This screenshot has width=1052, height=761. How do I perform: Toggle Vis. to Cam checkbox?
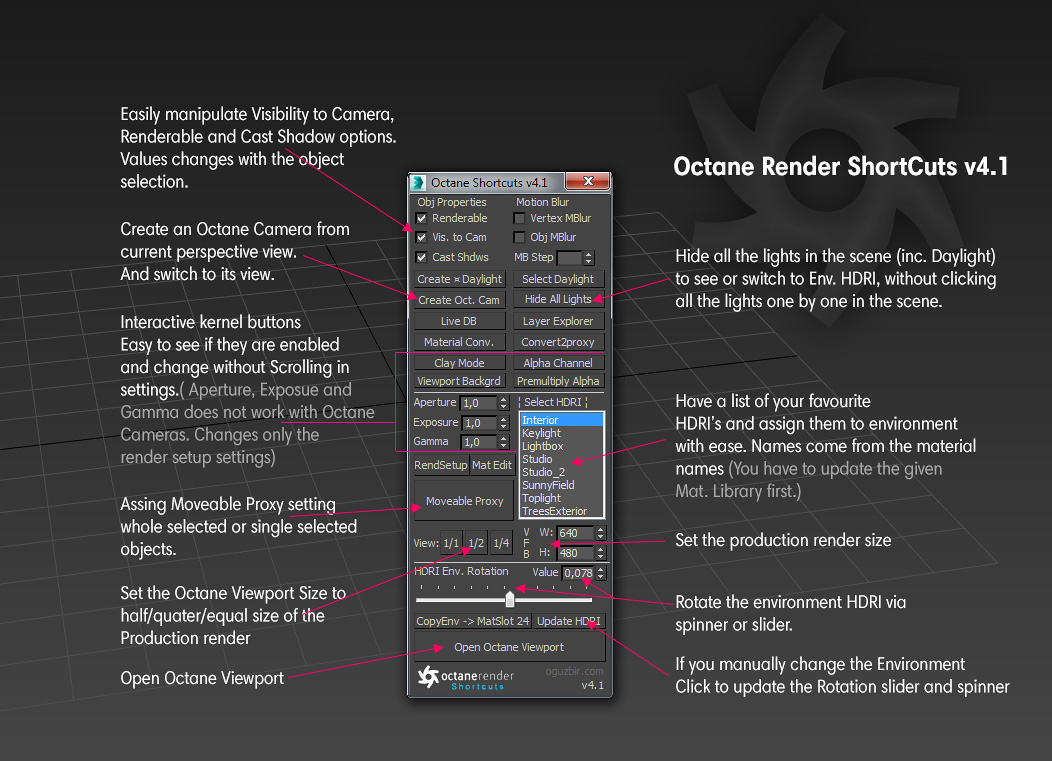(421, 237)
